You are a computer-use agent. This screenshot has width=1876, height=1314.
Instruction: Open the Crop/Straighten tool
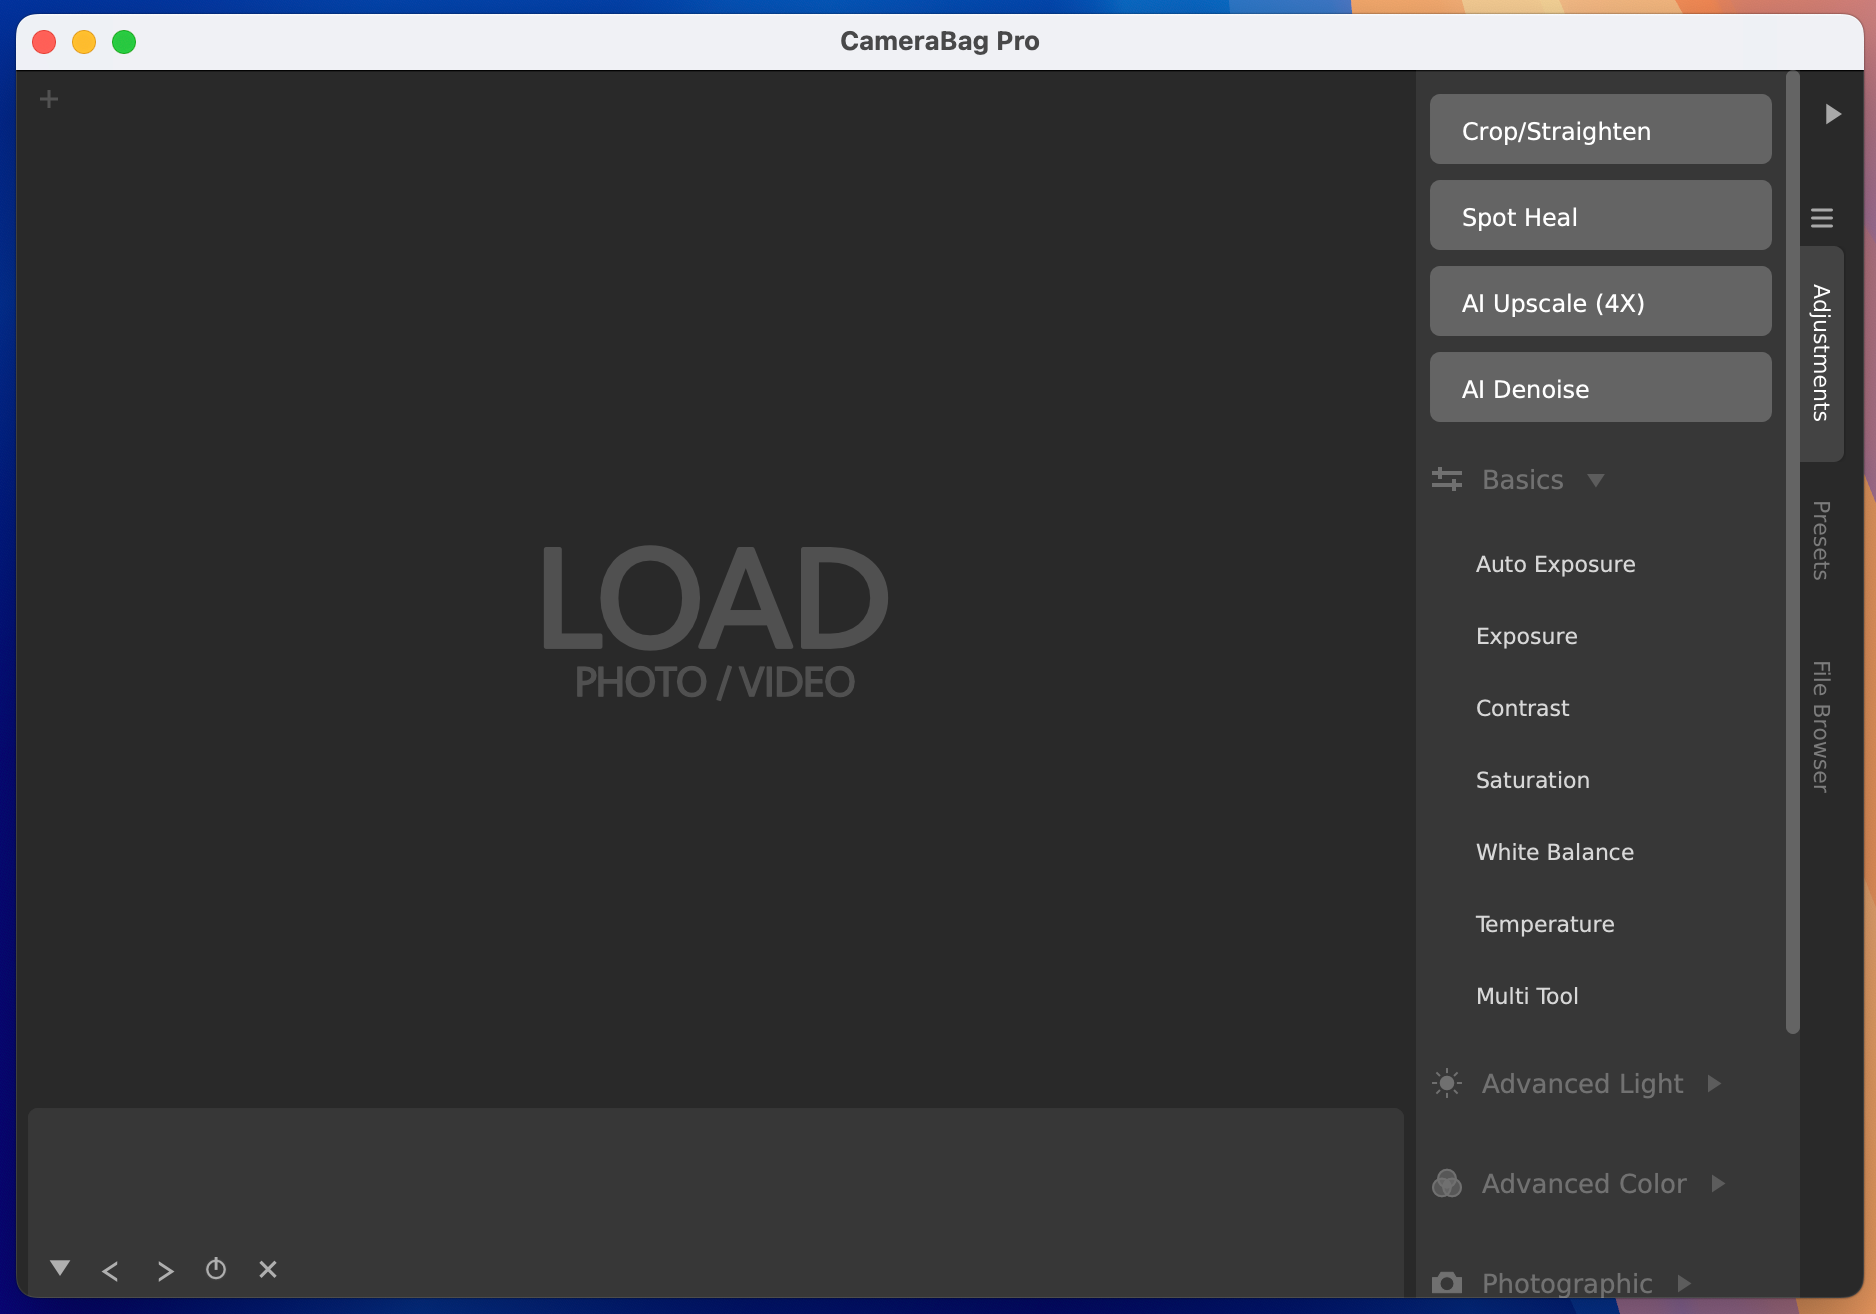point(1599,130)
